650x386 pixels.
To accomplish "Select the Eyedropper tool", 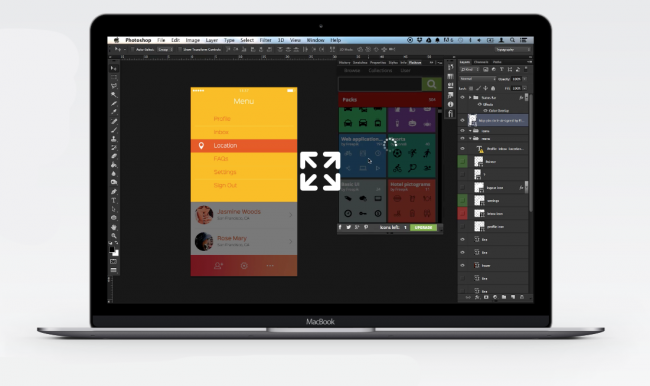I will pyautogui.click(x=114, y=112).
